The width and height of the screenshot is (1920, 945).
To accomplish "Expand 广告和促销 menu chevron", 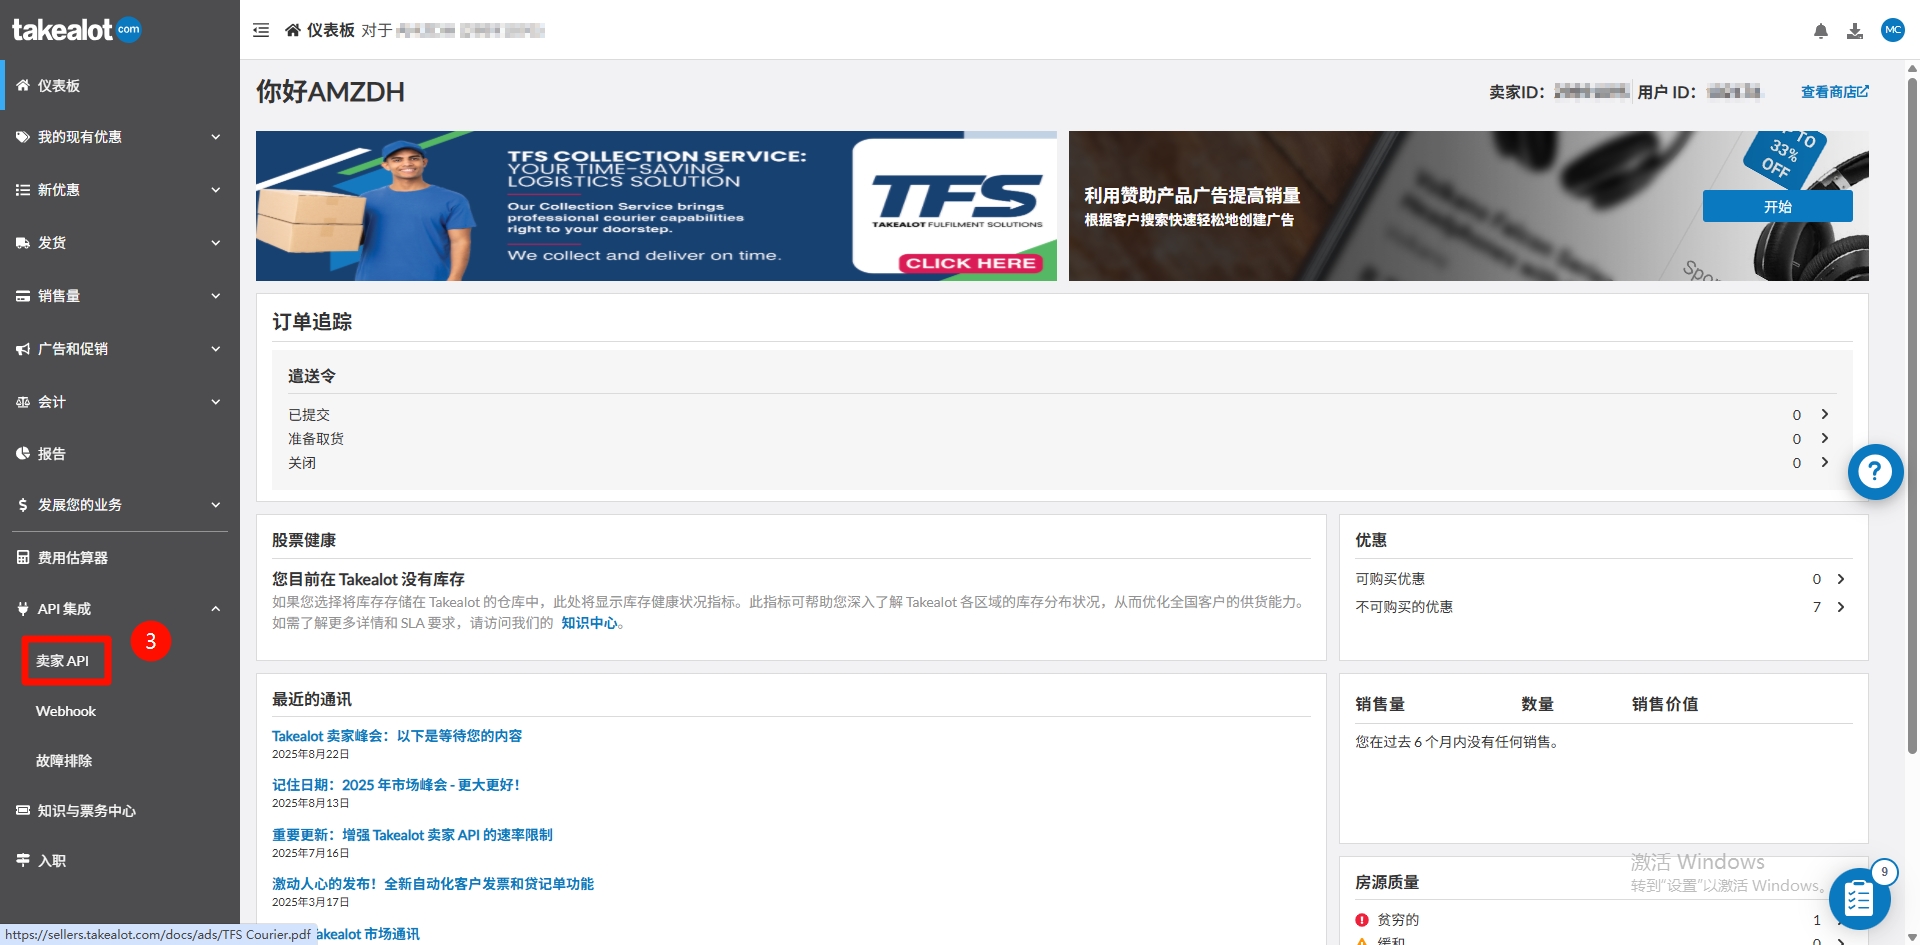I will click(x=216, y=349).
